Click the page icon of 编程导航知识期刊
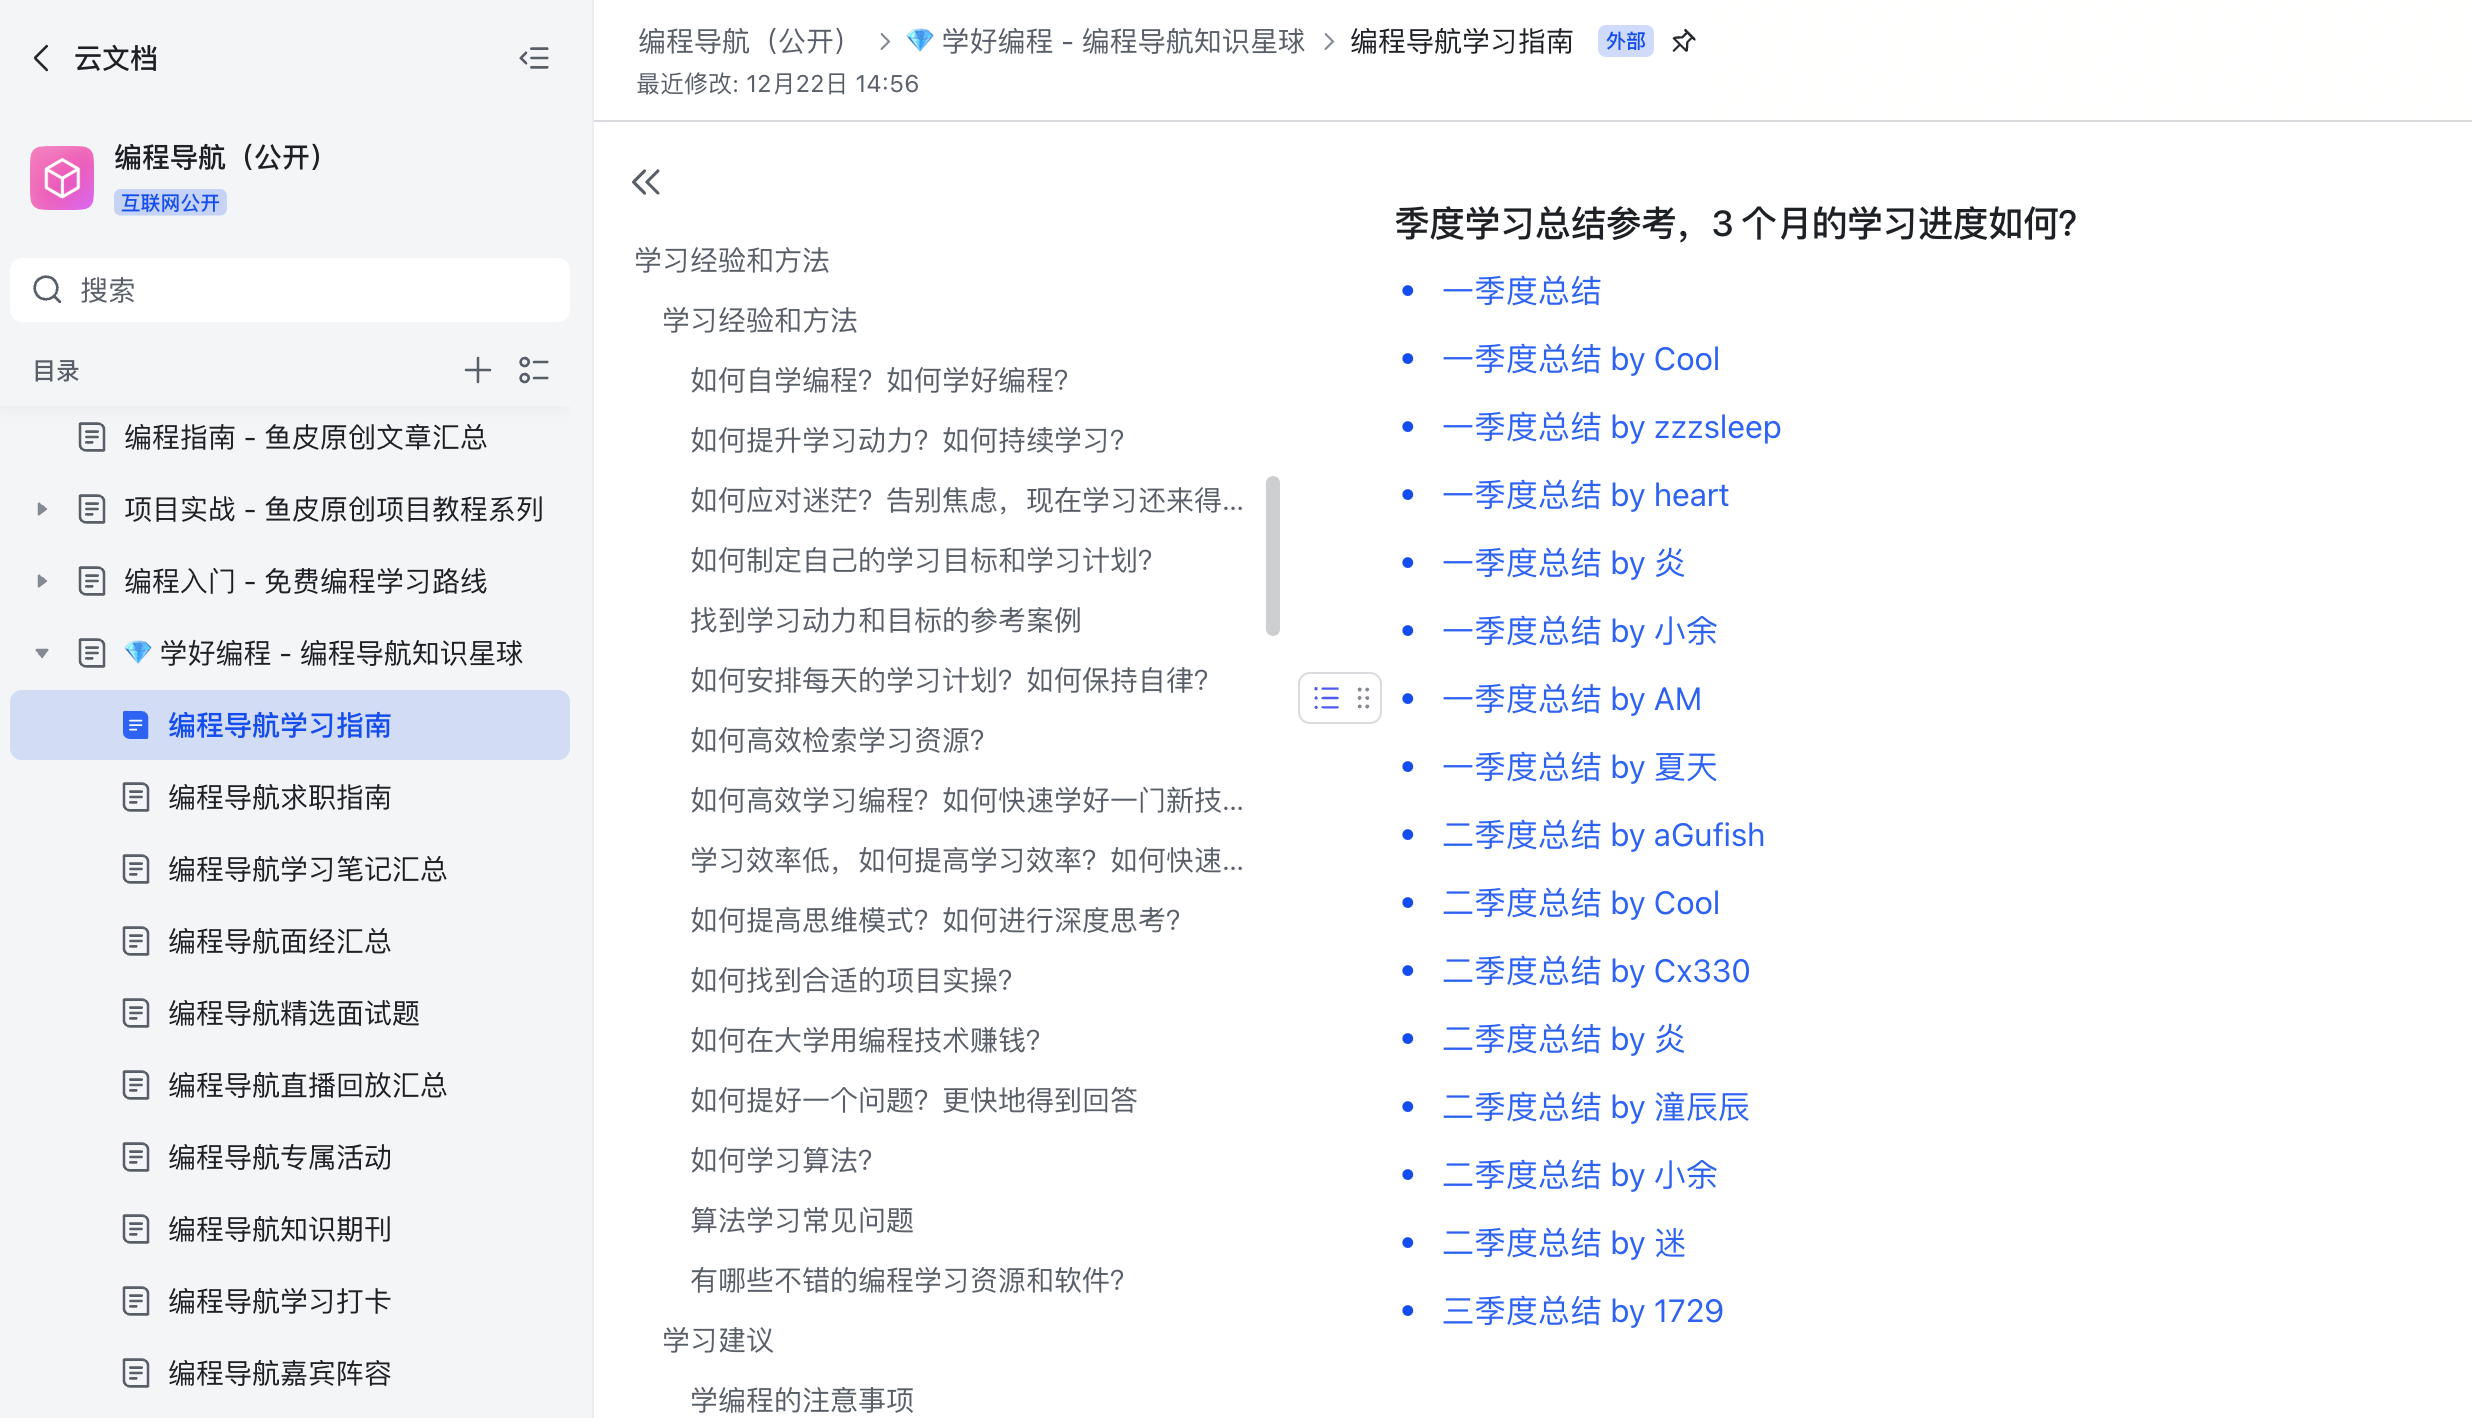Viewport: 2472px width, 1418px height. [135, 1229]
